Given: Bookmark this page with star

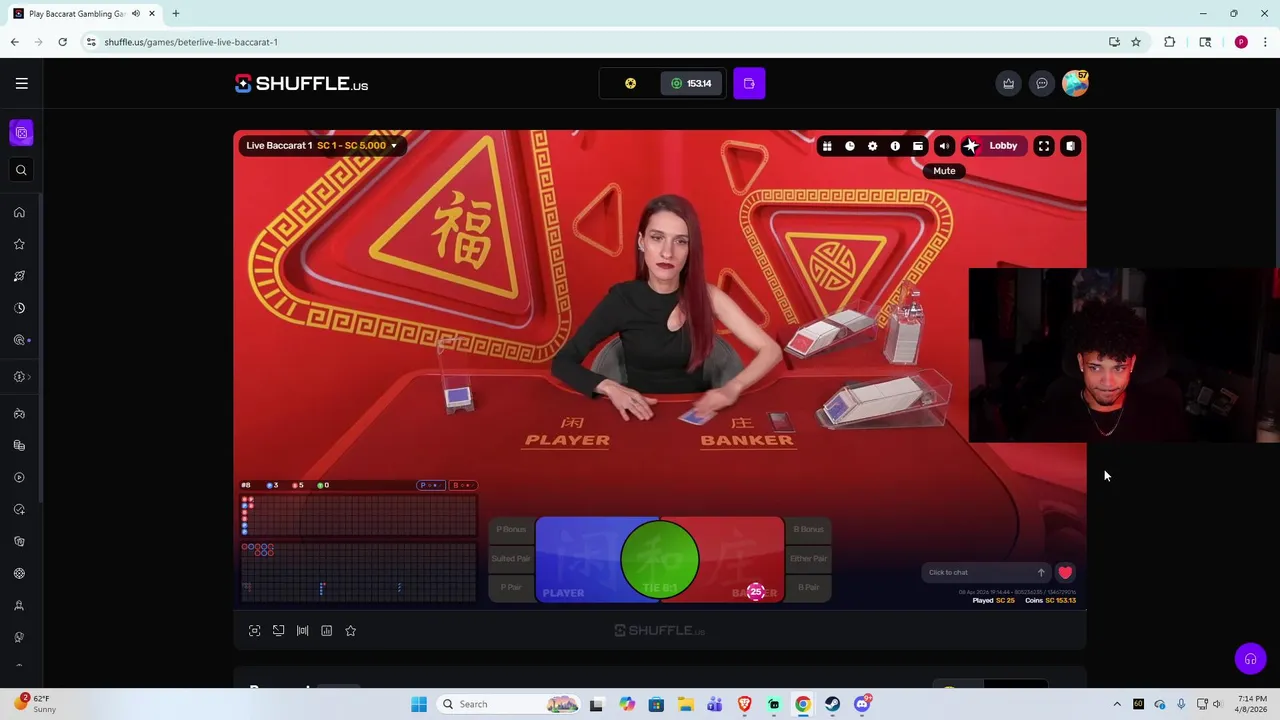Looking at the screenshot, I should tap(1136, 42).
